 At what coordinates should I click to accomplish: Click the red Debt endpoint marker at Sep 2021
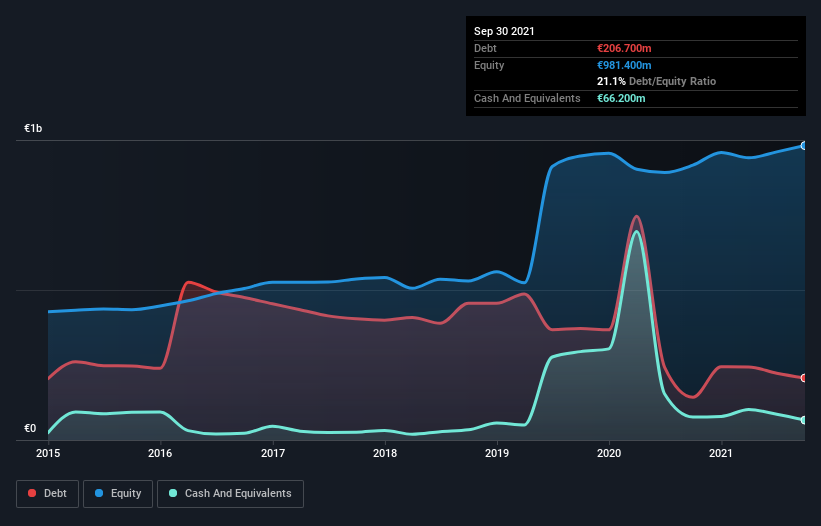[x=804, y=378]
